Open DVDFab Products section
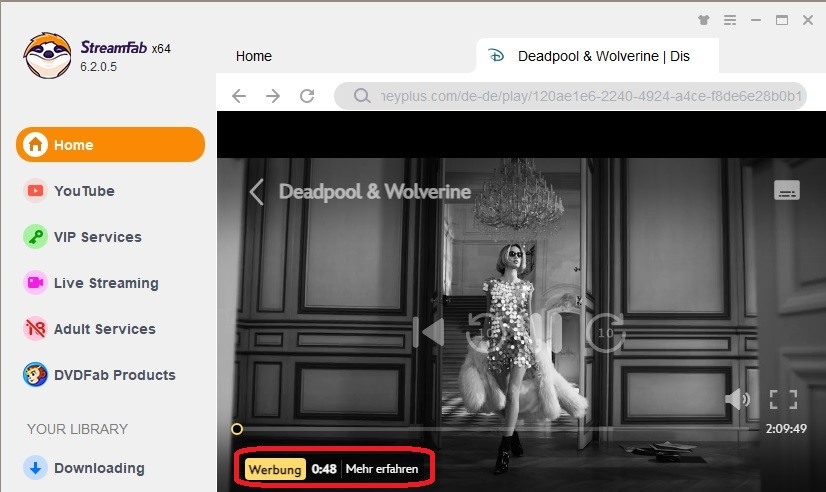 click(114, 375)
